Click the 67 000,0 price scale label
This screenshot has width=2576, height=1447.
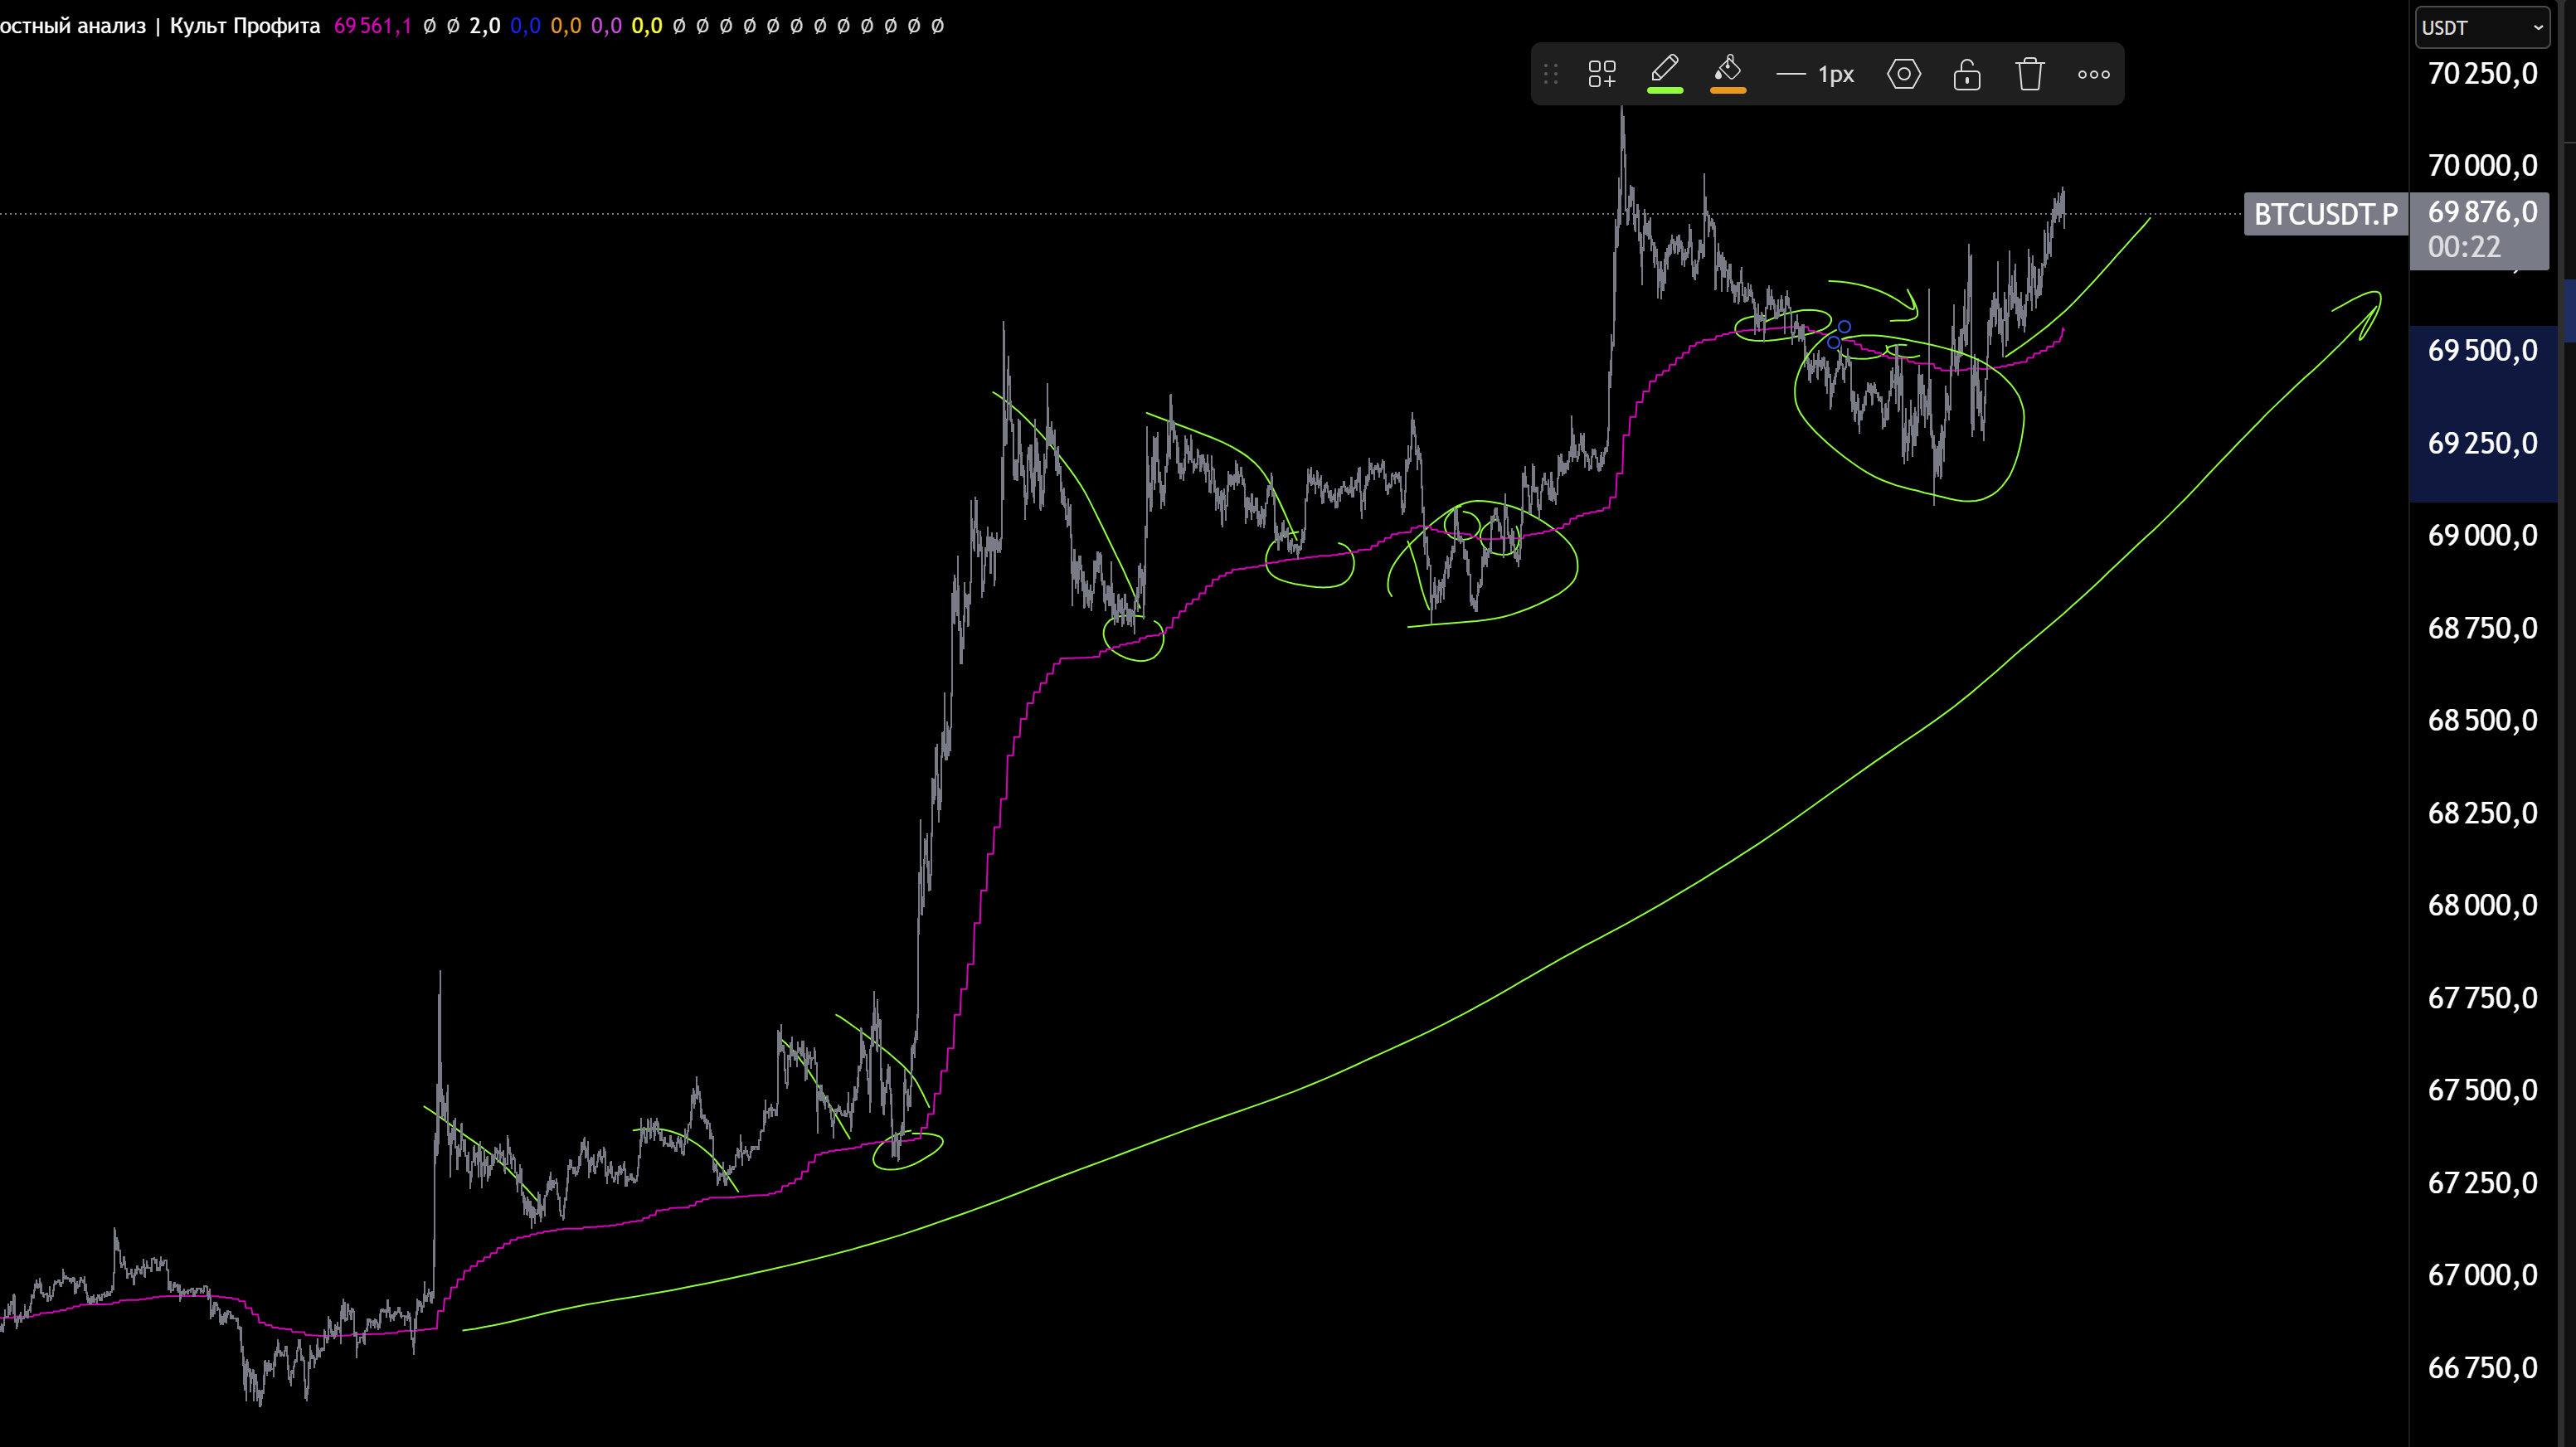click(x=2482, y=1275)
